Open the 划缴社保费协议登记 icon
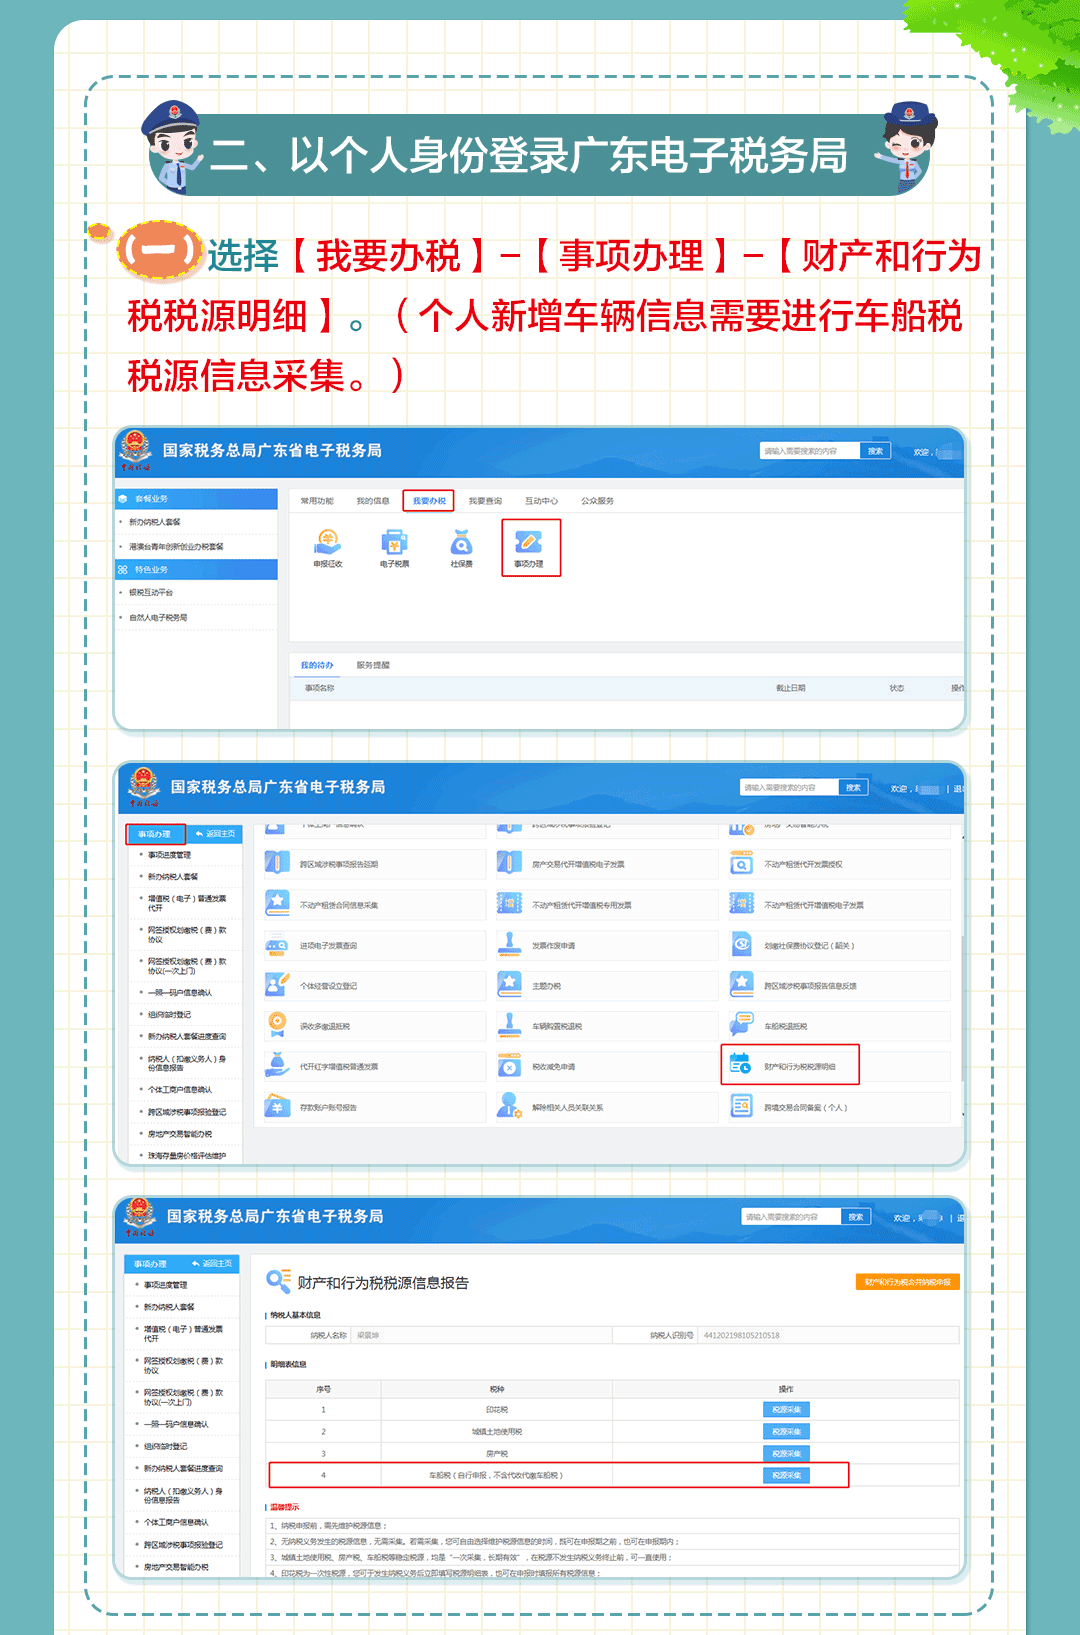The image size is (1080, 1635). pos(741,945)
